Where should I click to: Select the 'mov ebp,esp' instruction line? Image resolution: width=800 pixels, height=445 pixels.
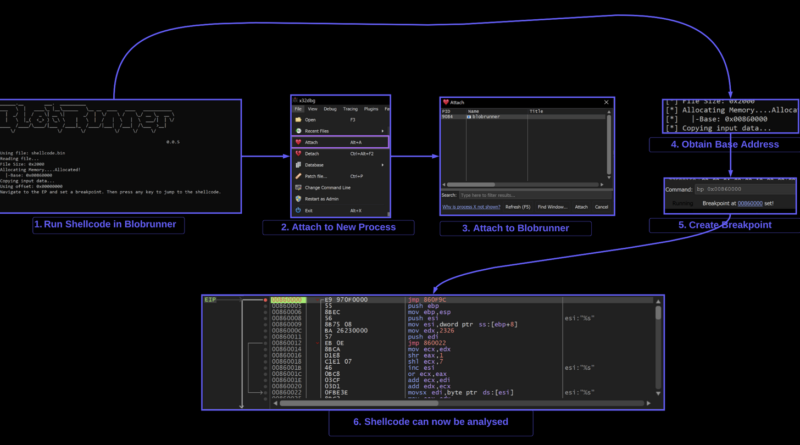pyautogui.click(x=429, y=312)
